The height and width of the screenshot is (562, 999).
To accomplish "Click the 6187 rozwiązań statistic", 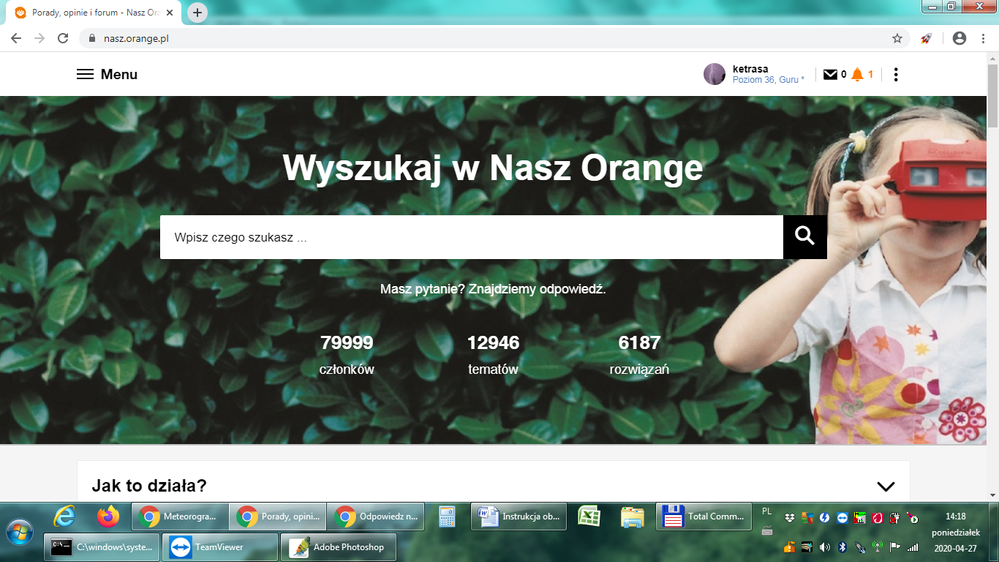I will pyautogui.click(x=639, y=355).
